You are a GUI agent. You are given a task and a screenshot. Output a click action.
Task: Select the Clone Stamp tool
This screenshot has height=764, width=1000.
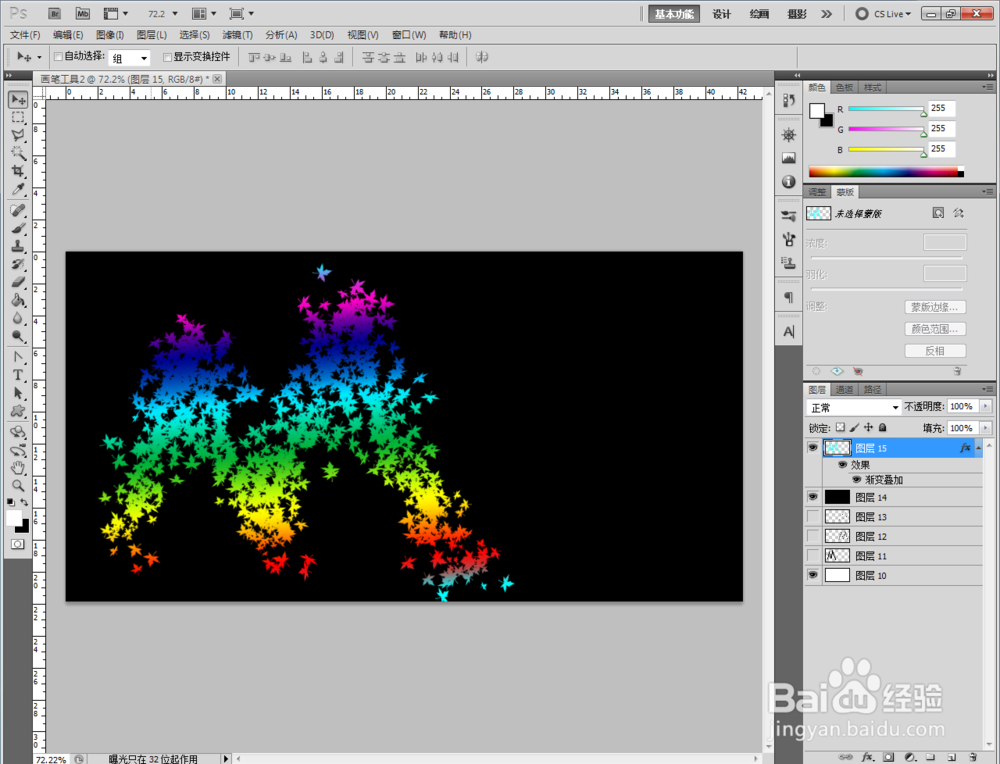pos(18,246)
